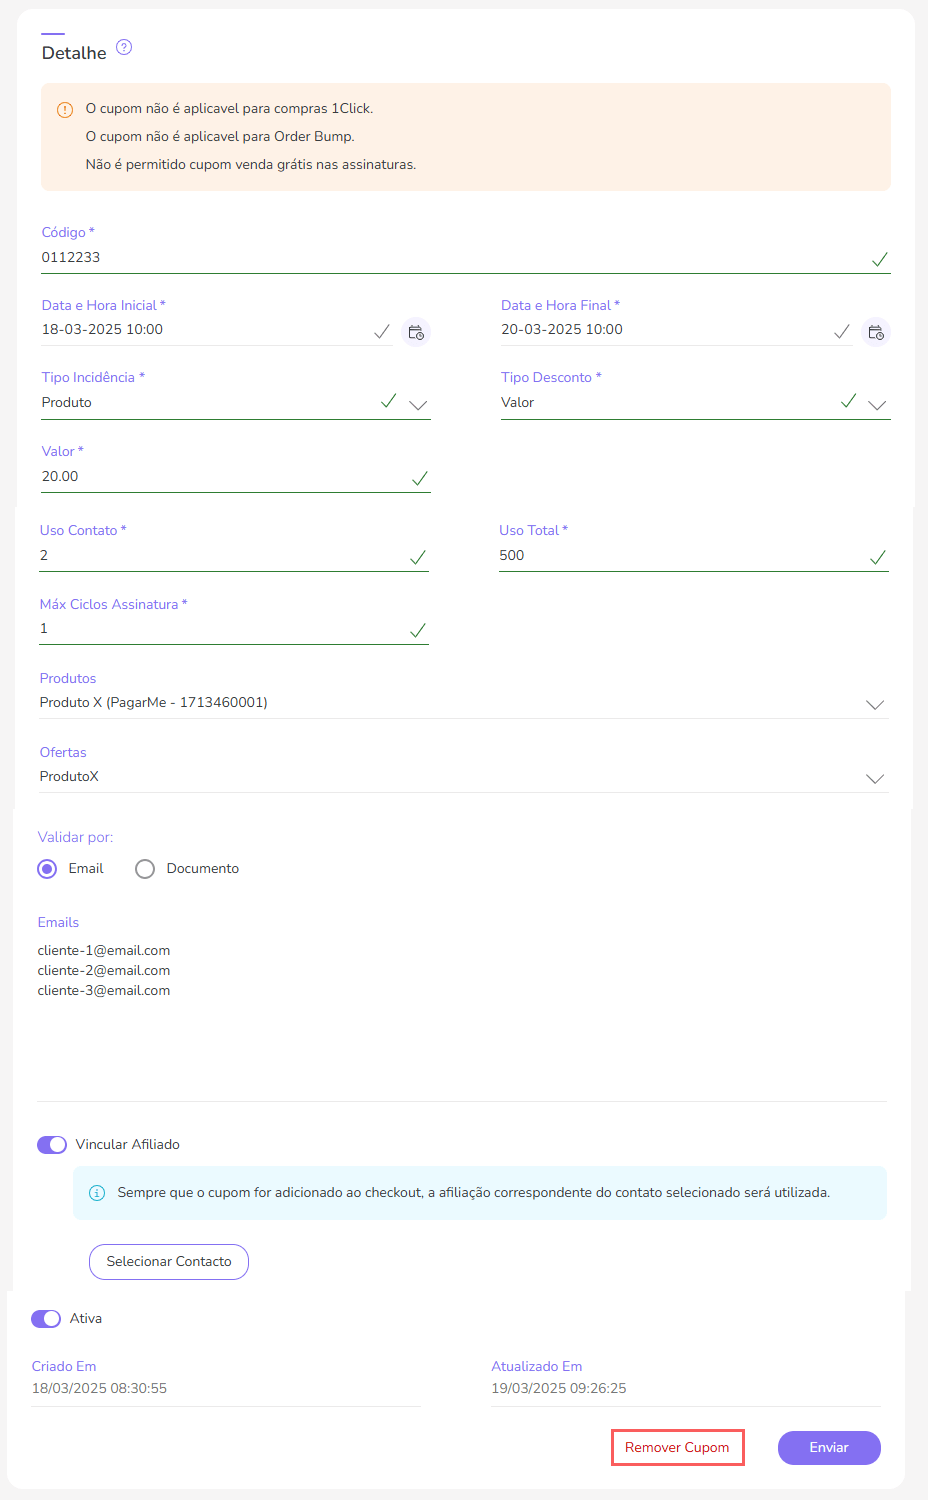Expand the Tipo Incidência dropdown
This screenshot has height=1500, width=928.
click(x=418, y=405)
